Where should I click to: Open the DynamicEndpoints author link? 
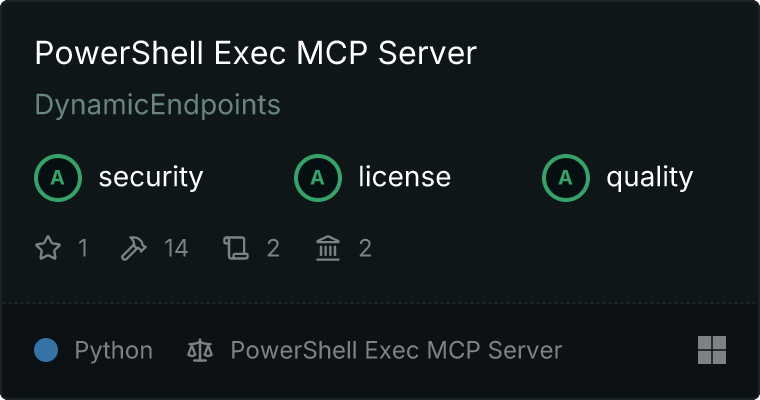coord(158,105)
